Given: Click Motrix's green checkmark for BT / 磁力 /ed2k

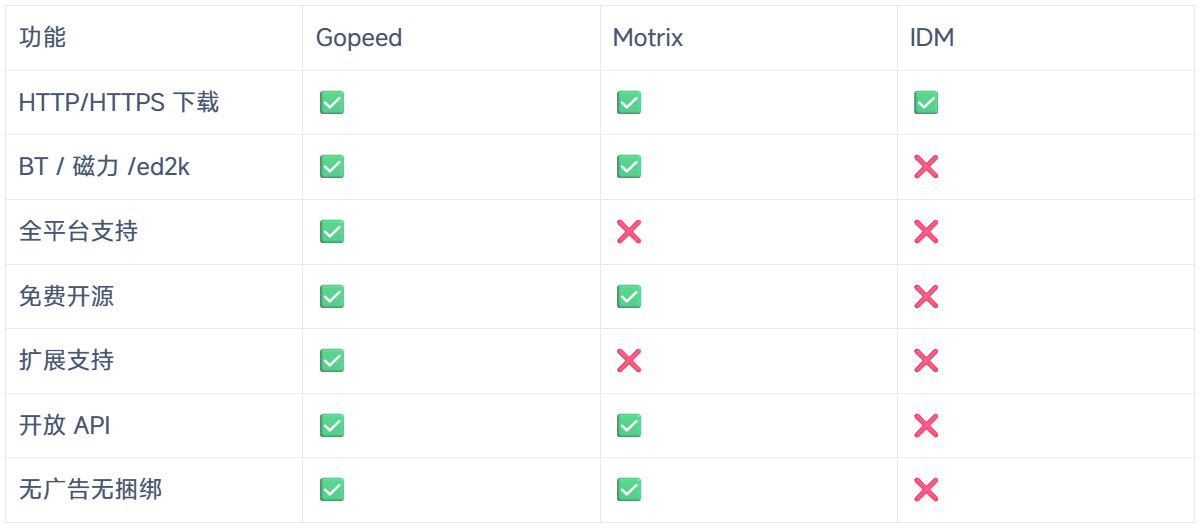Looking at the screenshot, I should 629,167.
